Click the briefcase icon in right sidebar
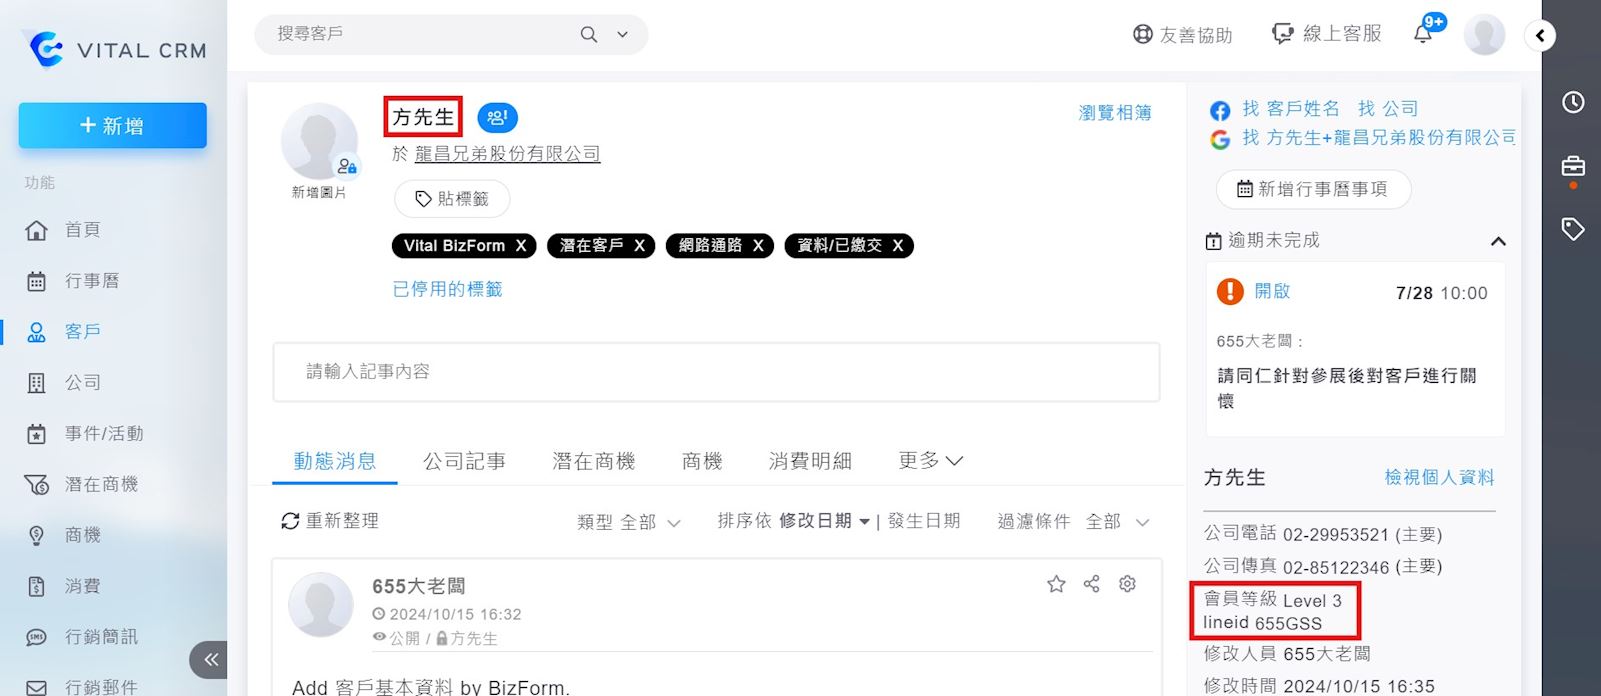This screenshot has height=696, width=1601. [1573, 166]
